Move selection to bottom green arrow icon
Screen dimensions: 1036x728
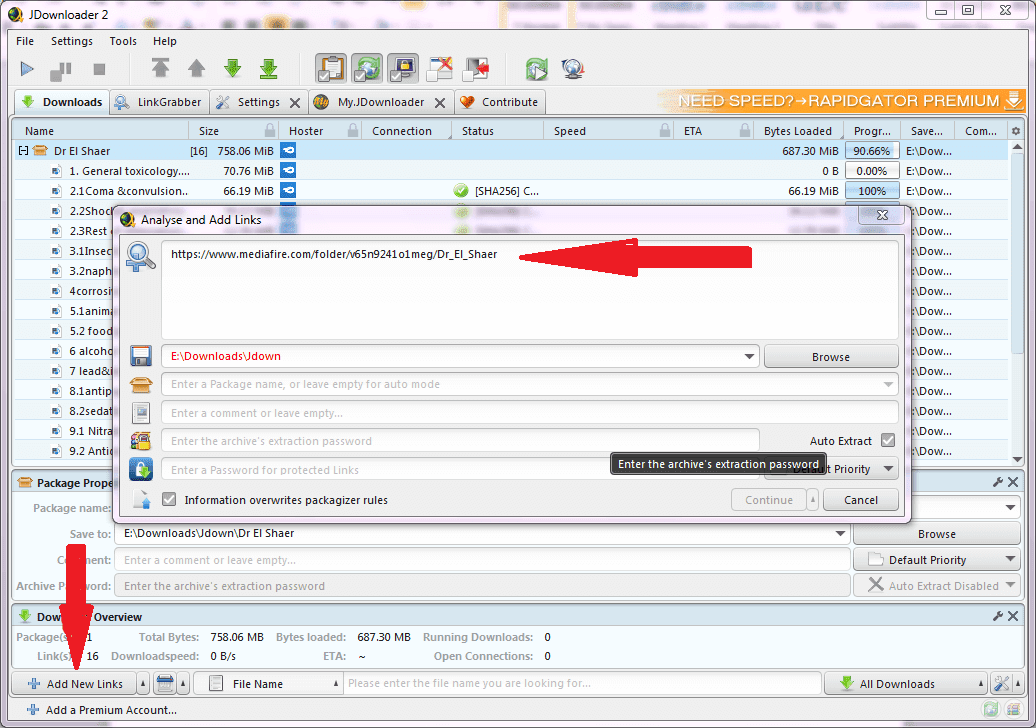pos(268,69)
